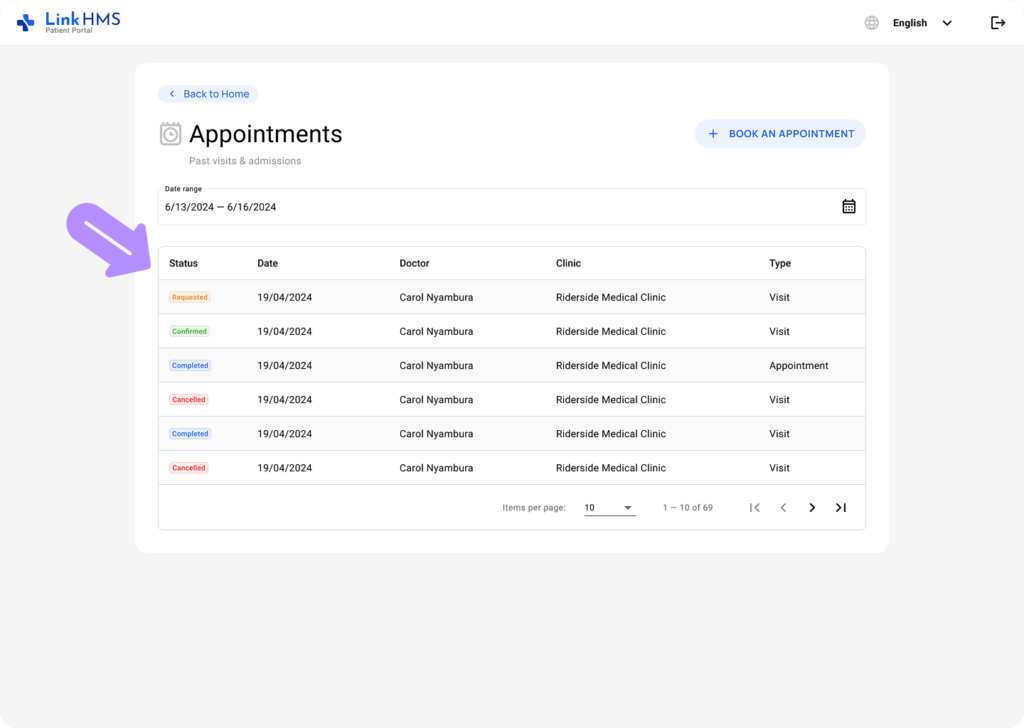Click the globe language icon
Screen dimensions: 1024x728
871,23
